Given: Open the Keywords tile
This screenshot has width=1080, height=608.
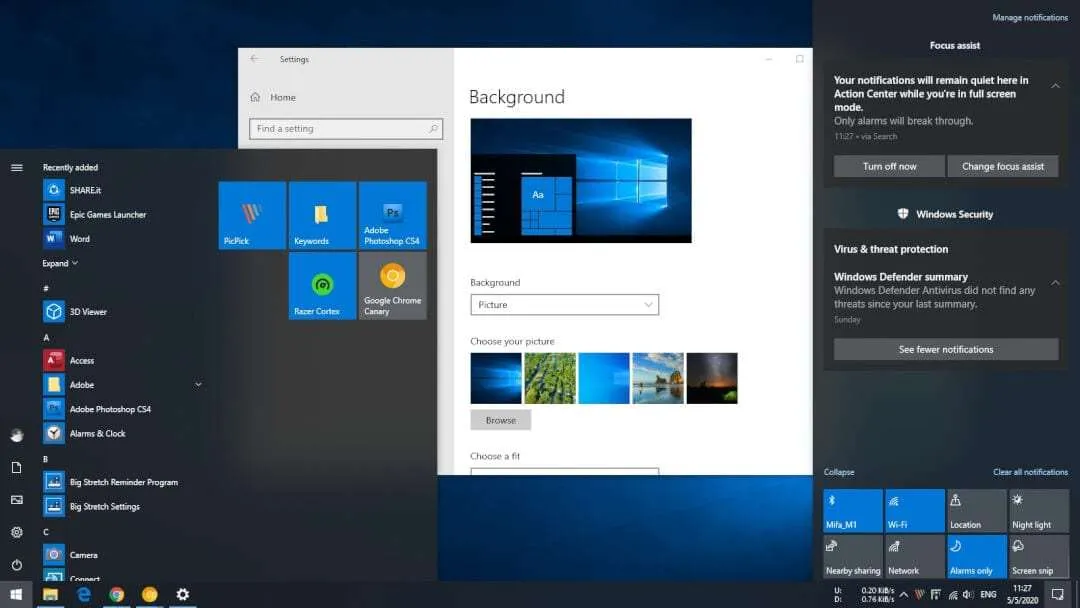Looking at the screenshot, I should (x=322, y=215).
